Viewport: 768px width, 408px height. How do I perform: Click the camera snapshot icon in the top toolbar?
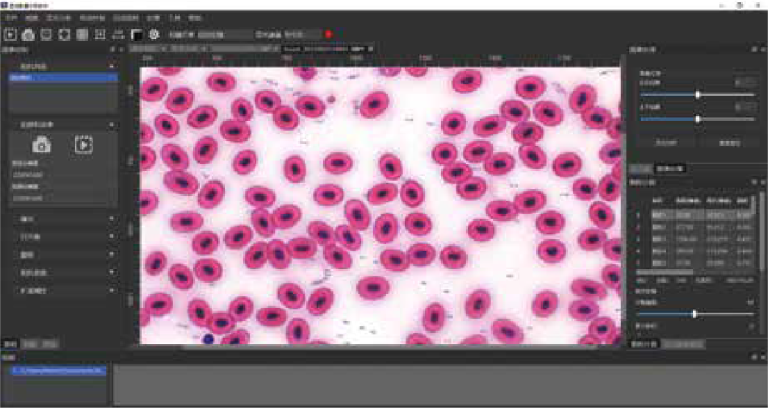pyautogui.click(x=28, y=34)
